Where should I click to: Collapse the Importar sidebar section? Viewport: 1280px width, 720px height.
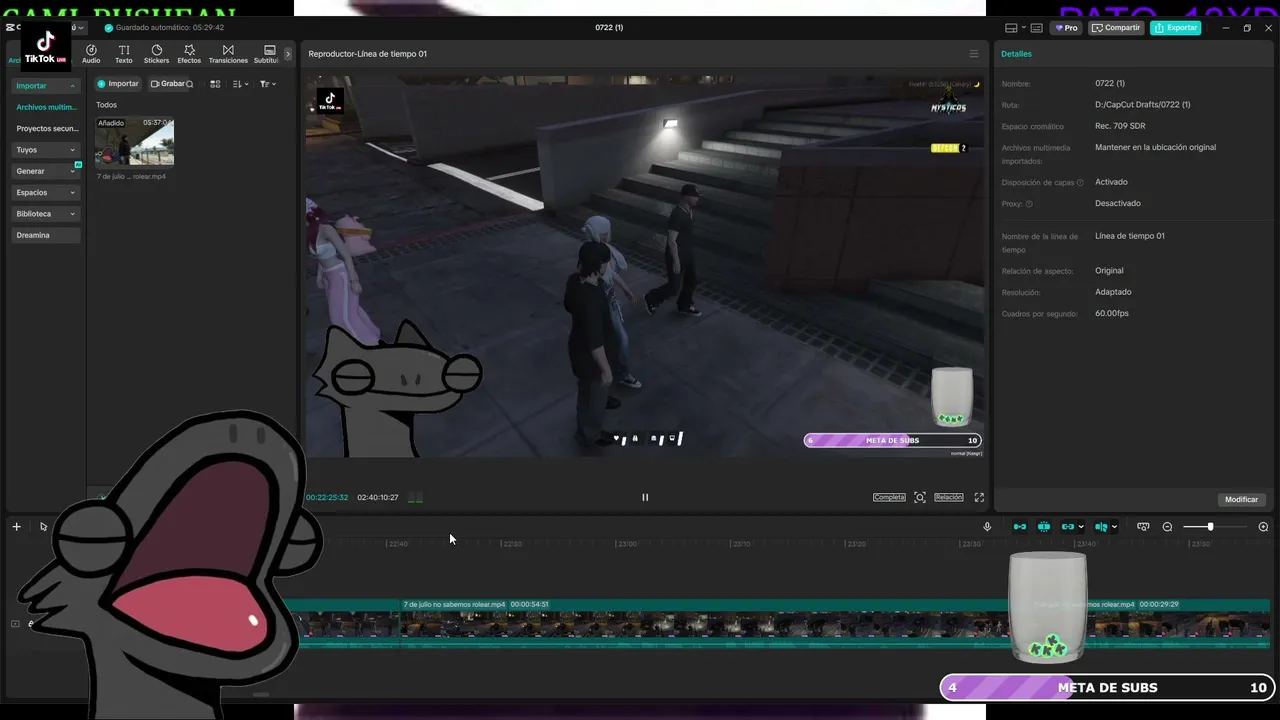tap(46, 86)
